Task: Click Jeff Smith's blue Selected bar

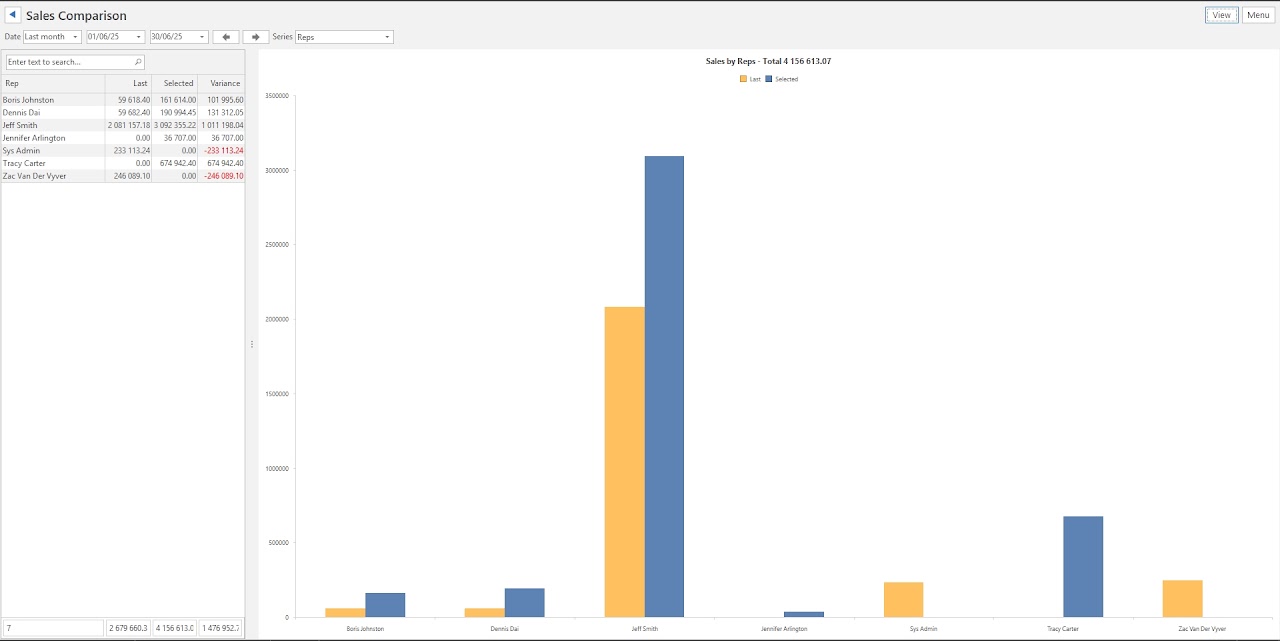Action: [664, 386]
